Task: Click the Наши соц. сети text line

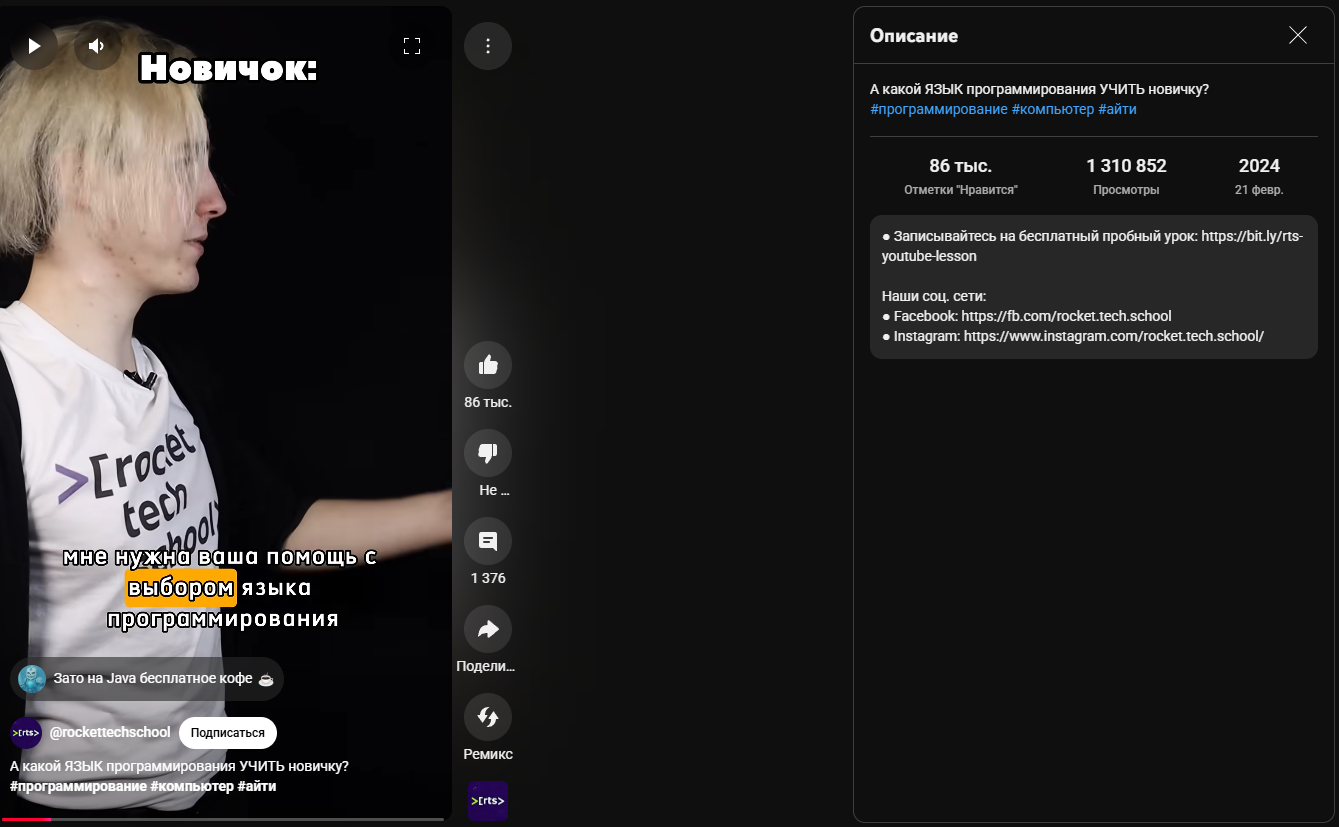Action: click(x=934, y=296)
